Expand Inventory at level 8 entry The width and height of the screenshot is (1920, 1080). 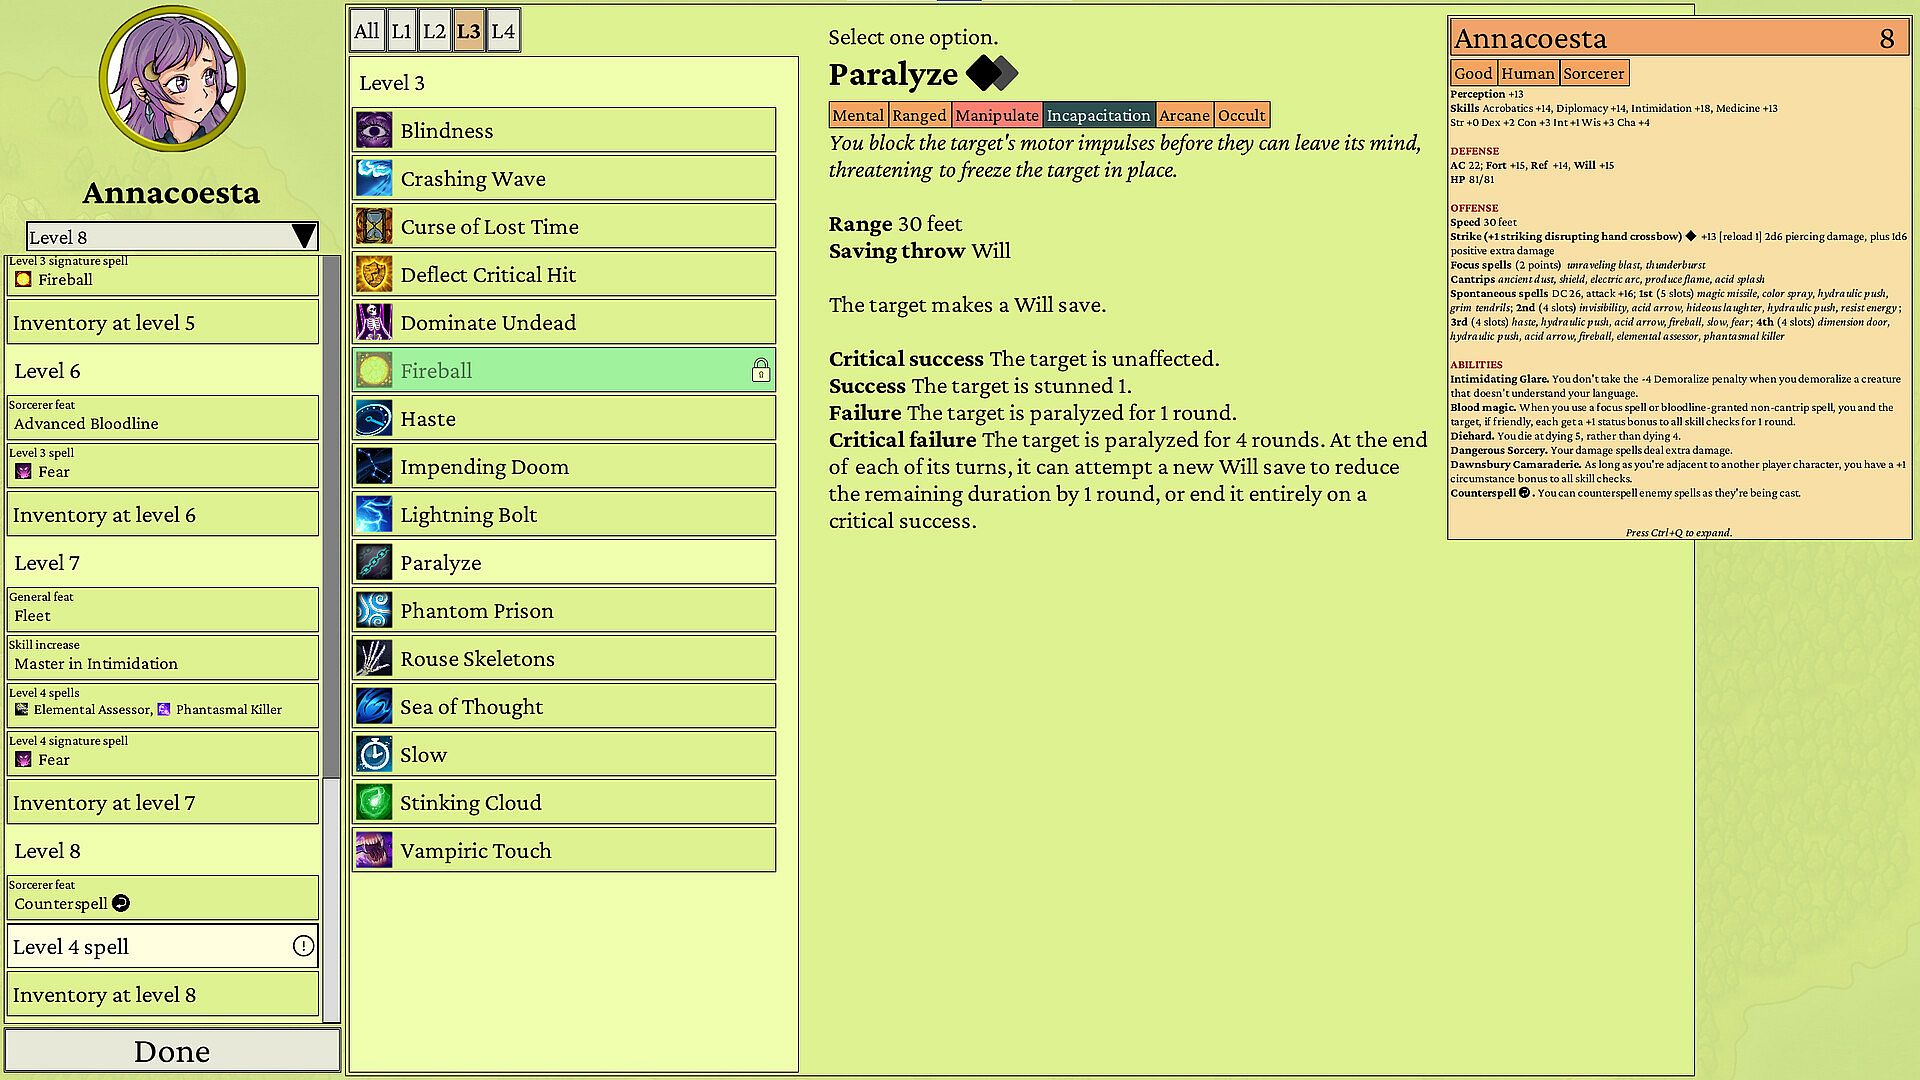(162, 995)
